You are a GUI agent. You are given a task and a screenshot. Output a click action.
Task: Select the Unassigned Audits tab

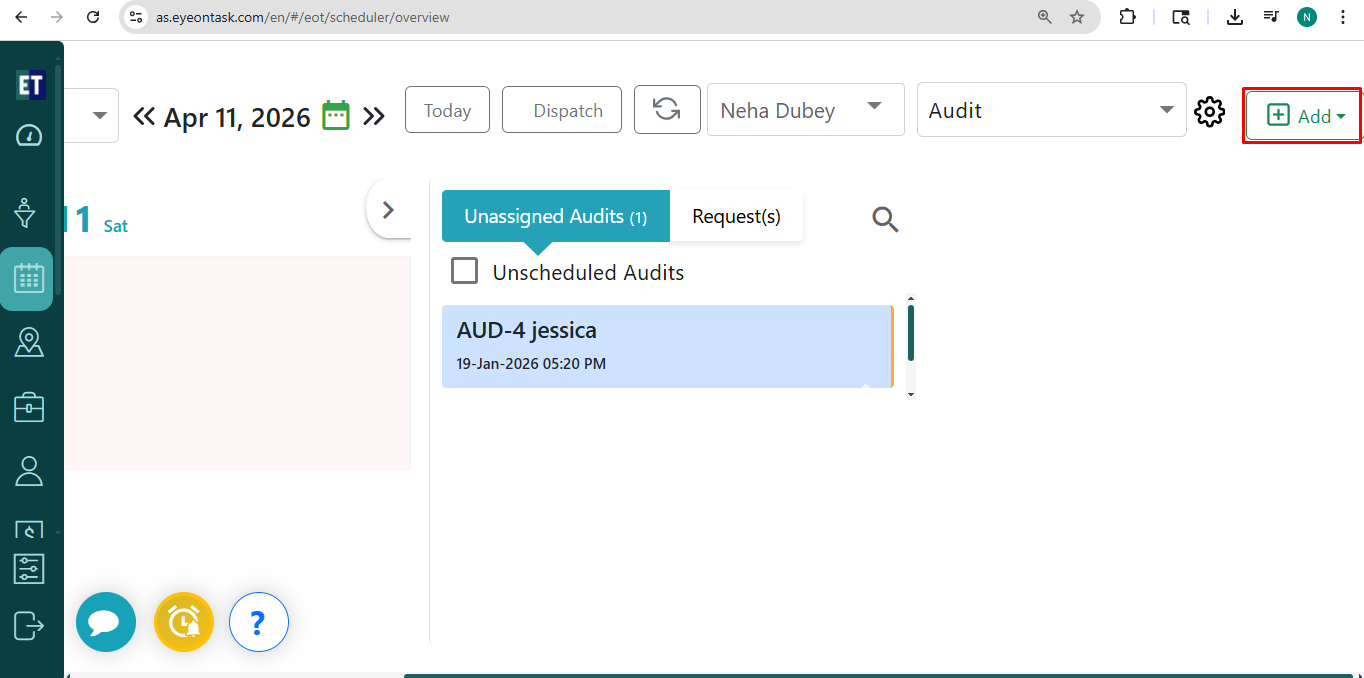click(555, 216)
